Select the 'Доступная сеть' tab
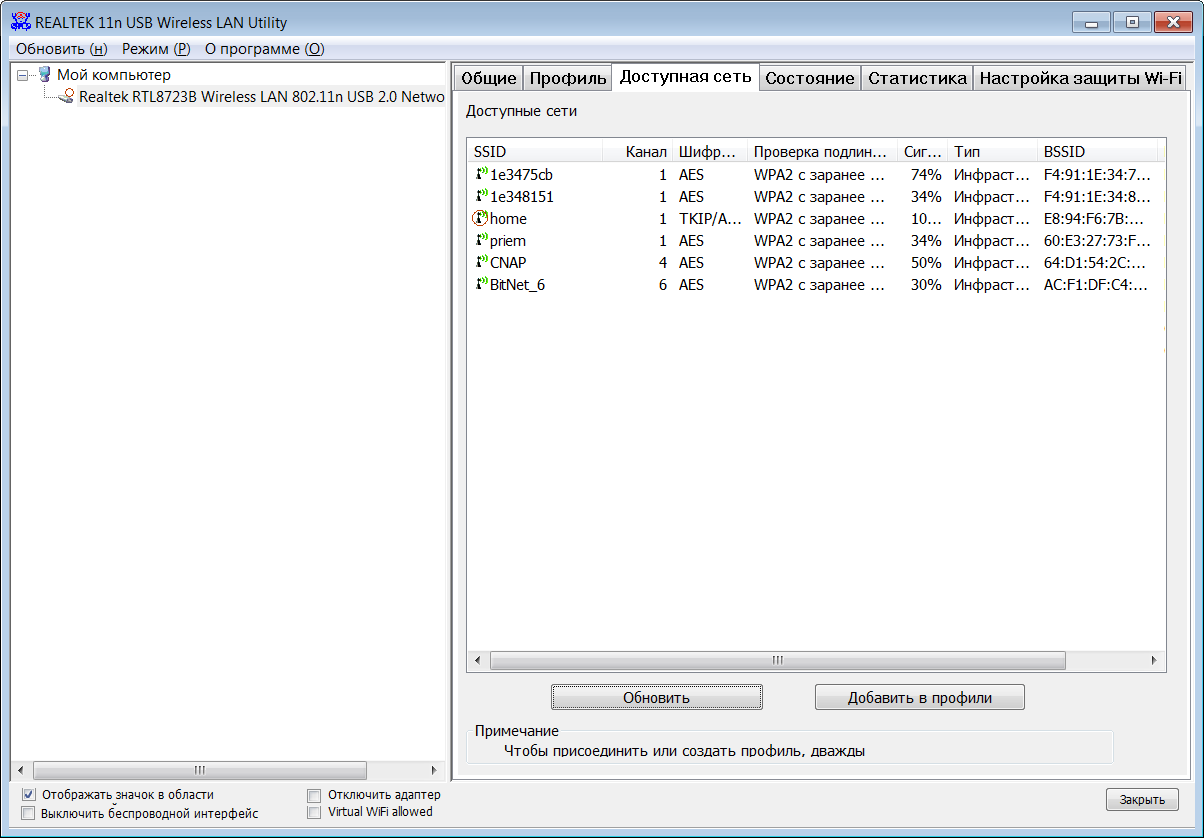 (x=686, y=77)
